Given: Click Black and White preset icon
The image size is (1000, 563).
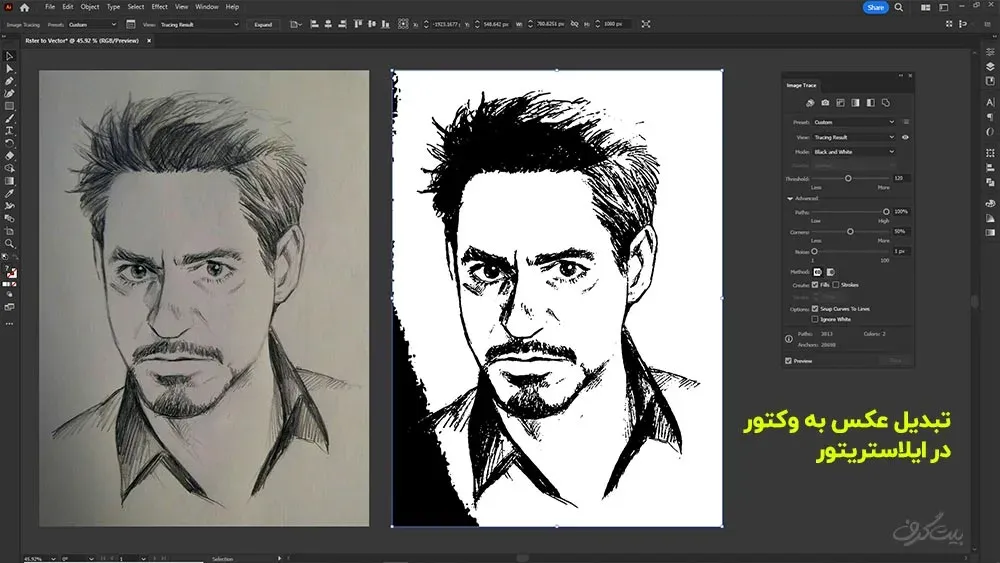Looking at the screenshot, I should (871, 103).
